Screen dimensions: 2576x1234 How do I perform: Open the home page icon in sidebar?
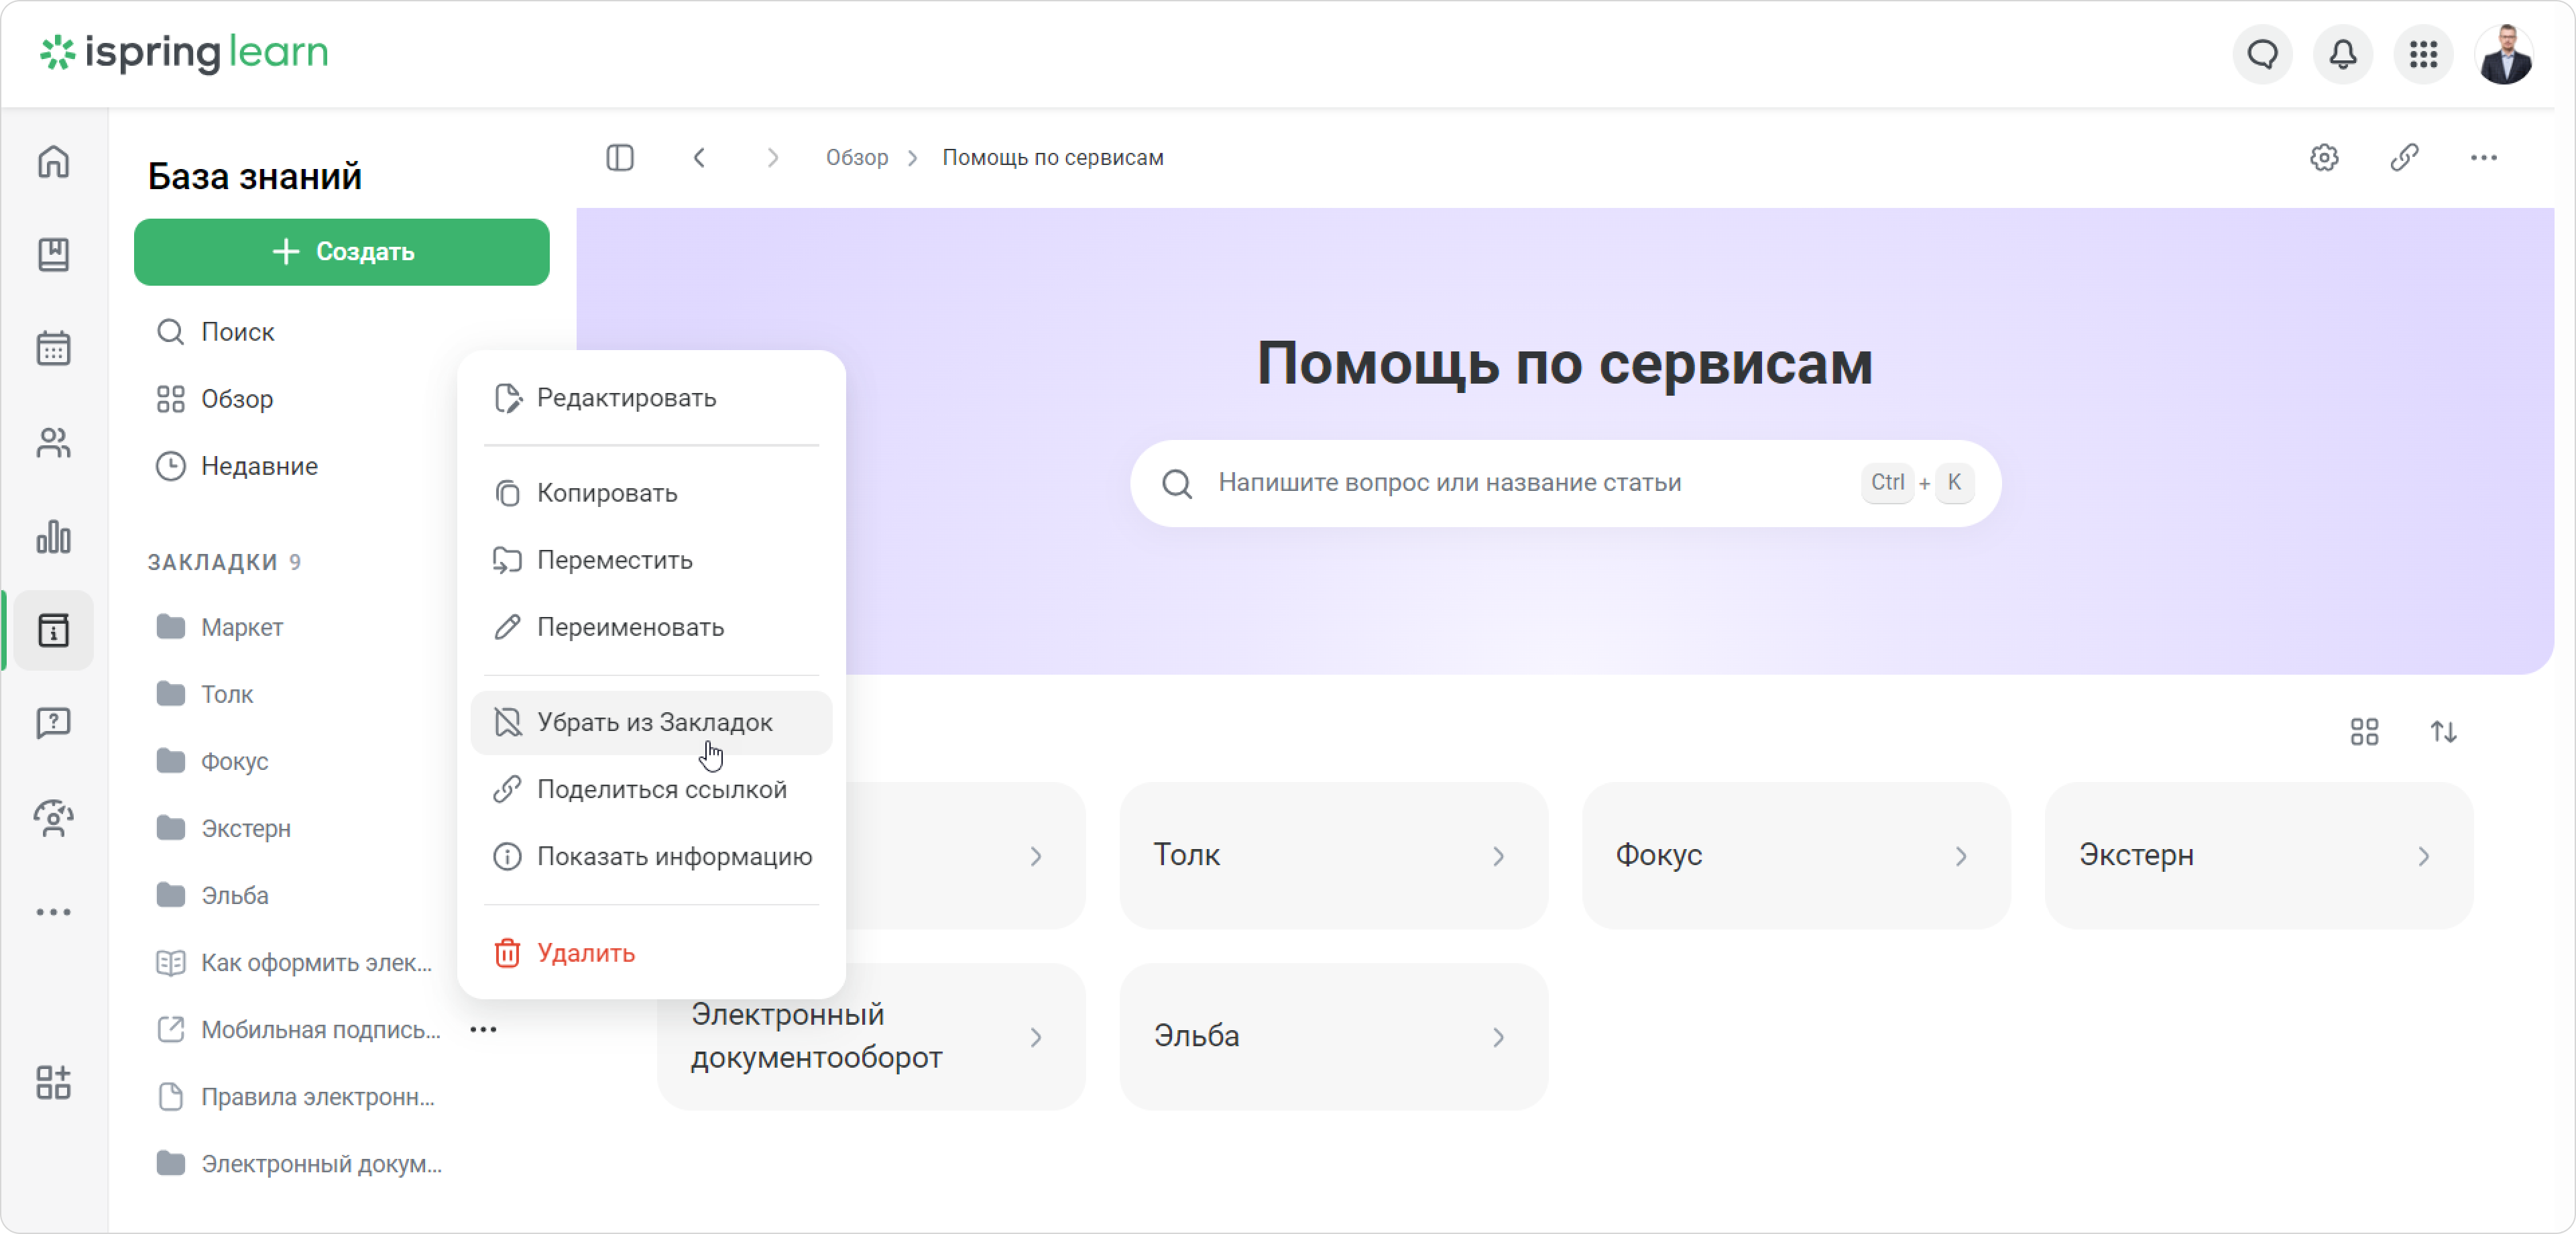click(54, 161)
